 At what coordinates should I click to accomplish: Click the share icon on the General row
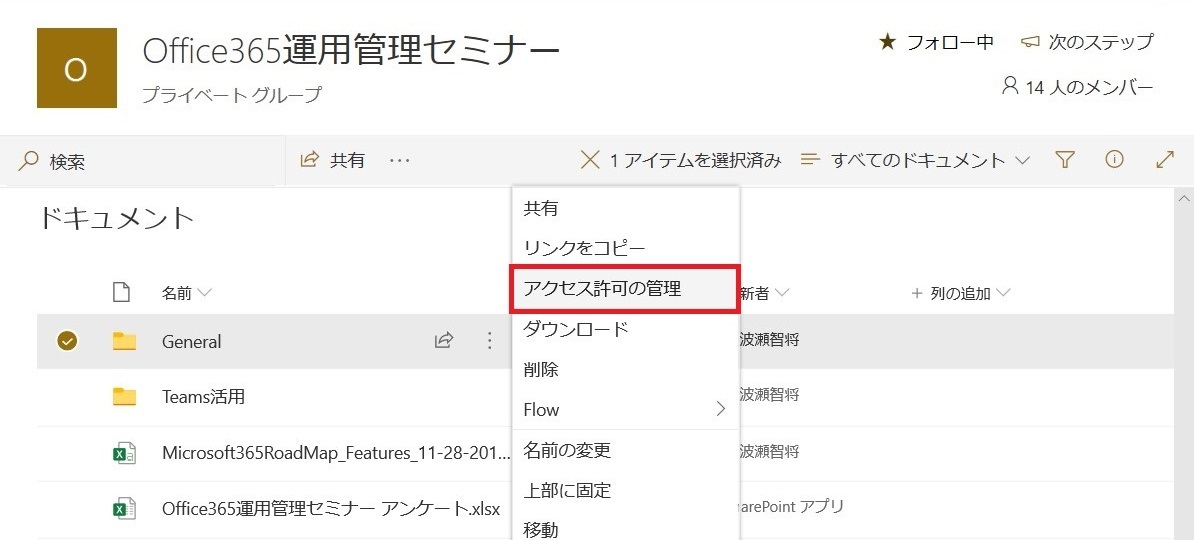pos(444,340)
